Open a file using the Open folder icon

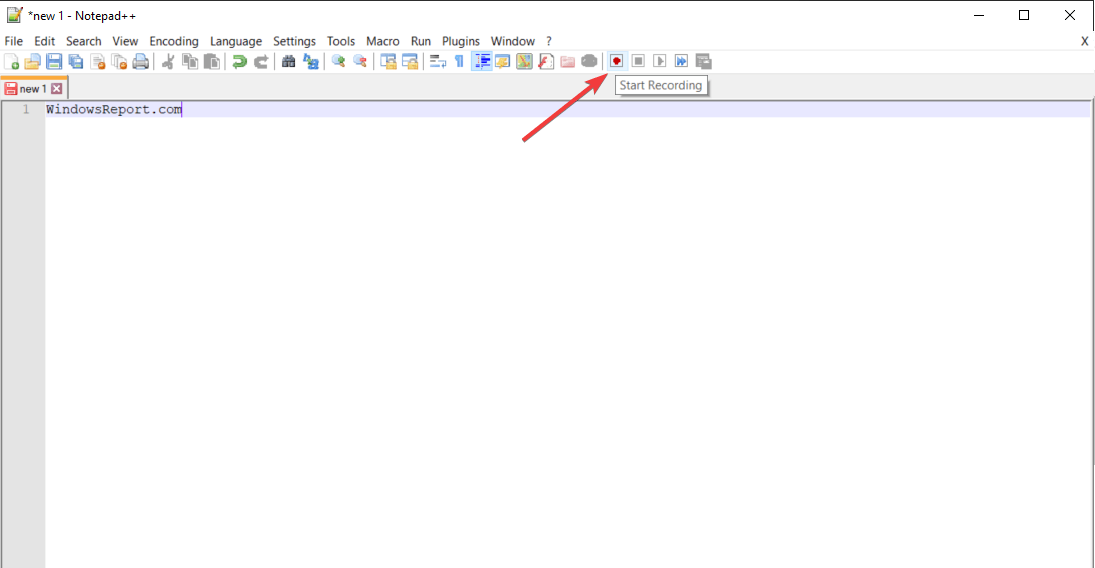(x=32, y=61)
